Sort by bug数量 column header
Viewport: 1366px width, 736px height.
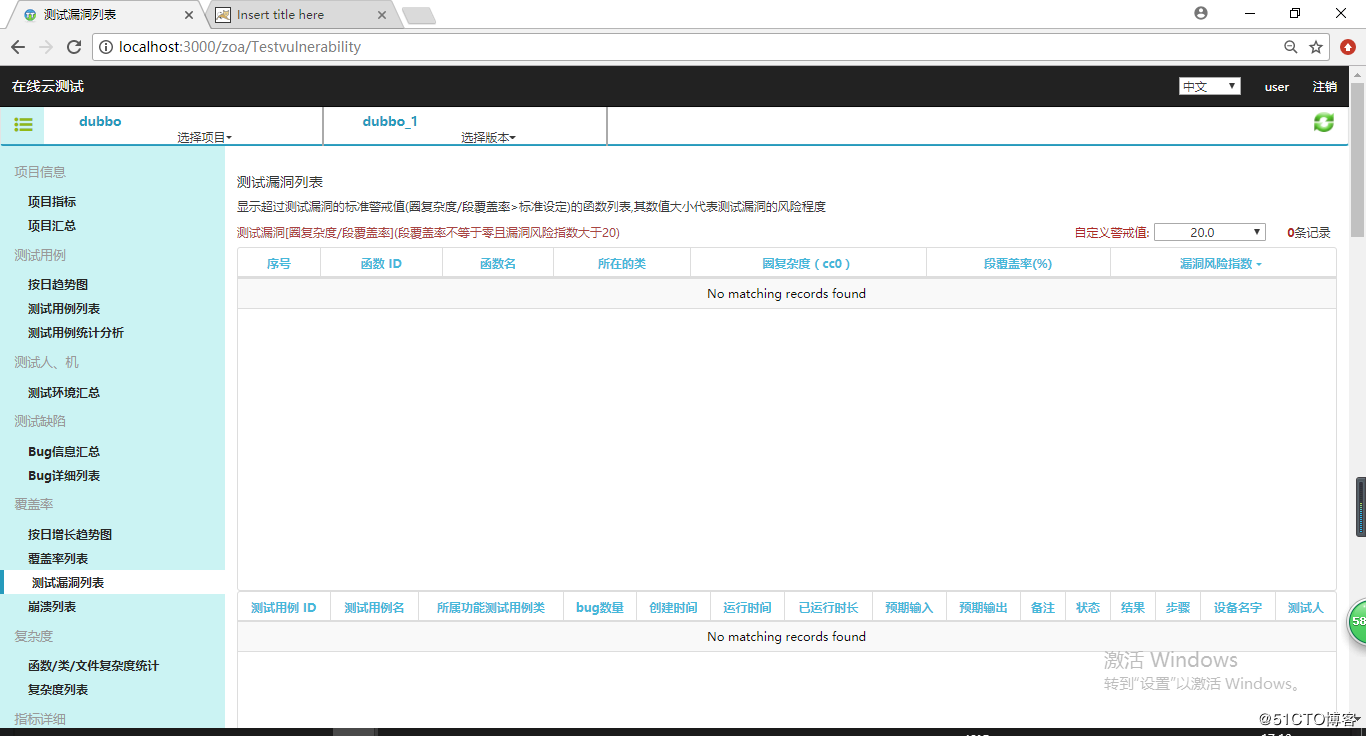600,608
